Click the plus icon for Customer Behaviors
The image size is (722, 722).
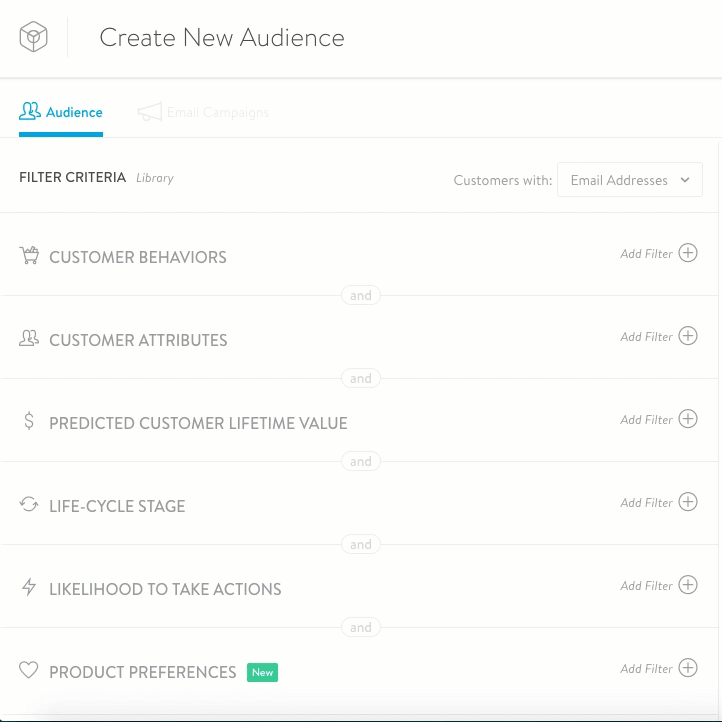point(688,253)
